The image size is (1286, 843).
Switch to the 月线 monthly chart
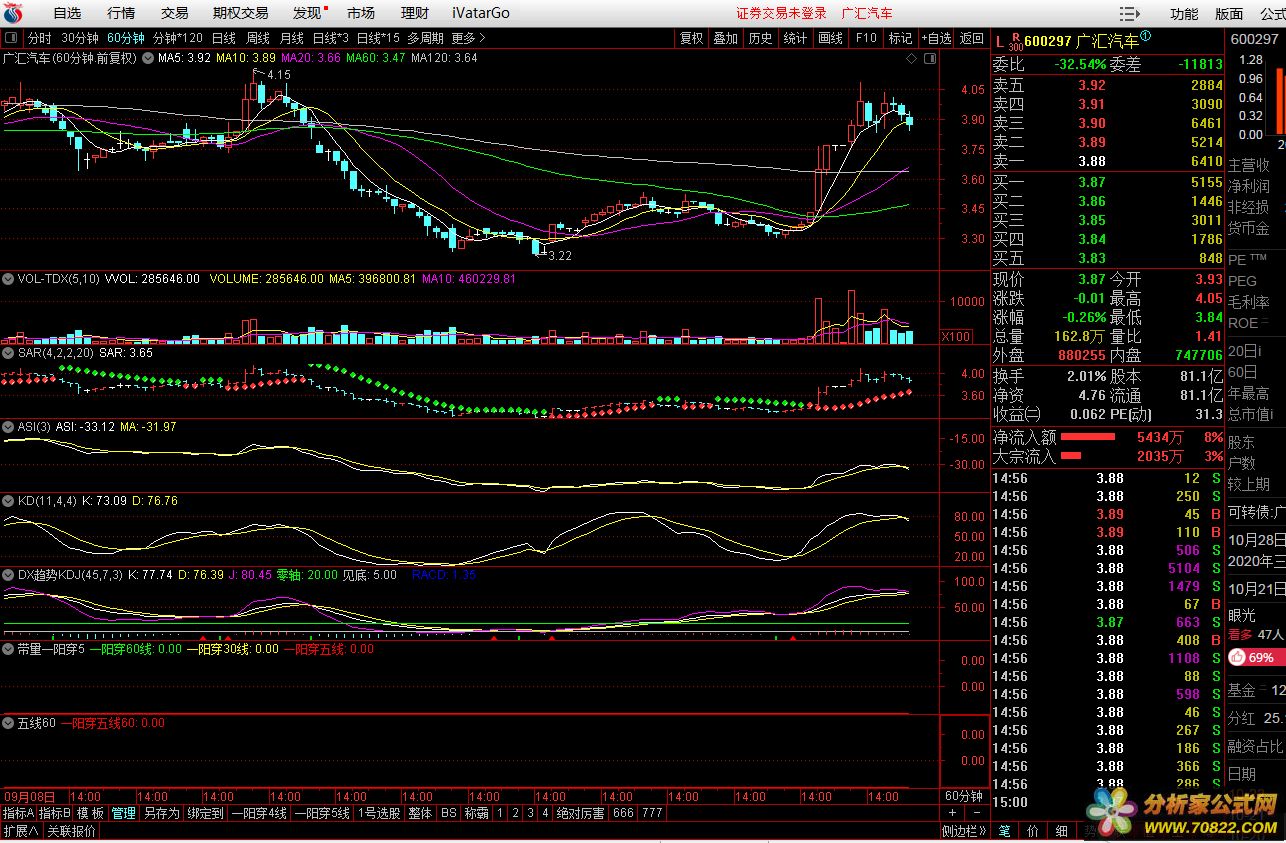tap(291, 38)
